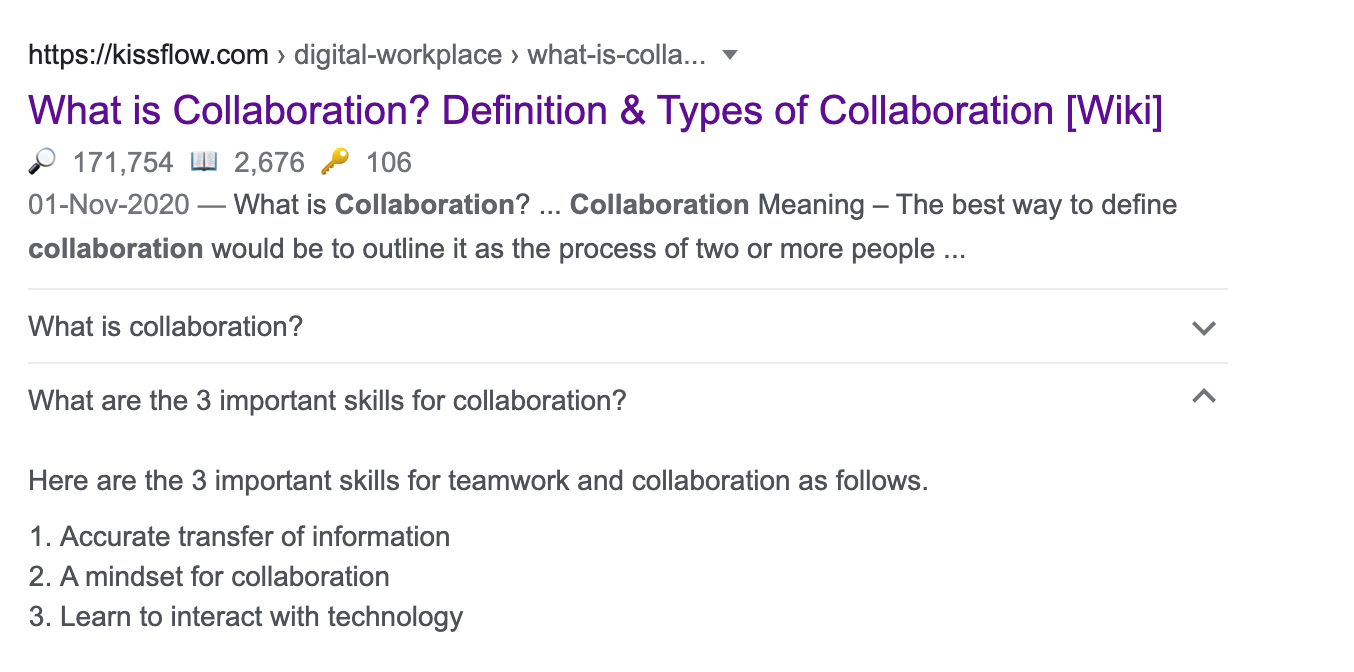Click the open book metric icon

pos(203,161)
